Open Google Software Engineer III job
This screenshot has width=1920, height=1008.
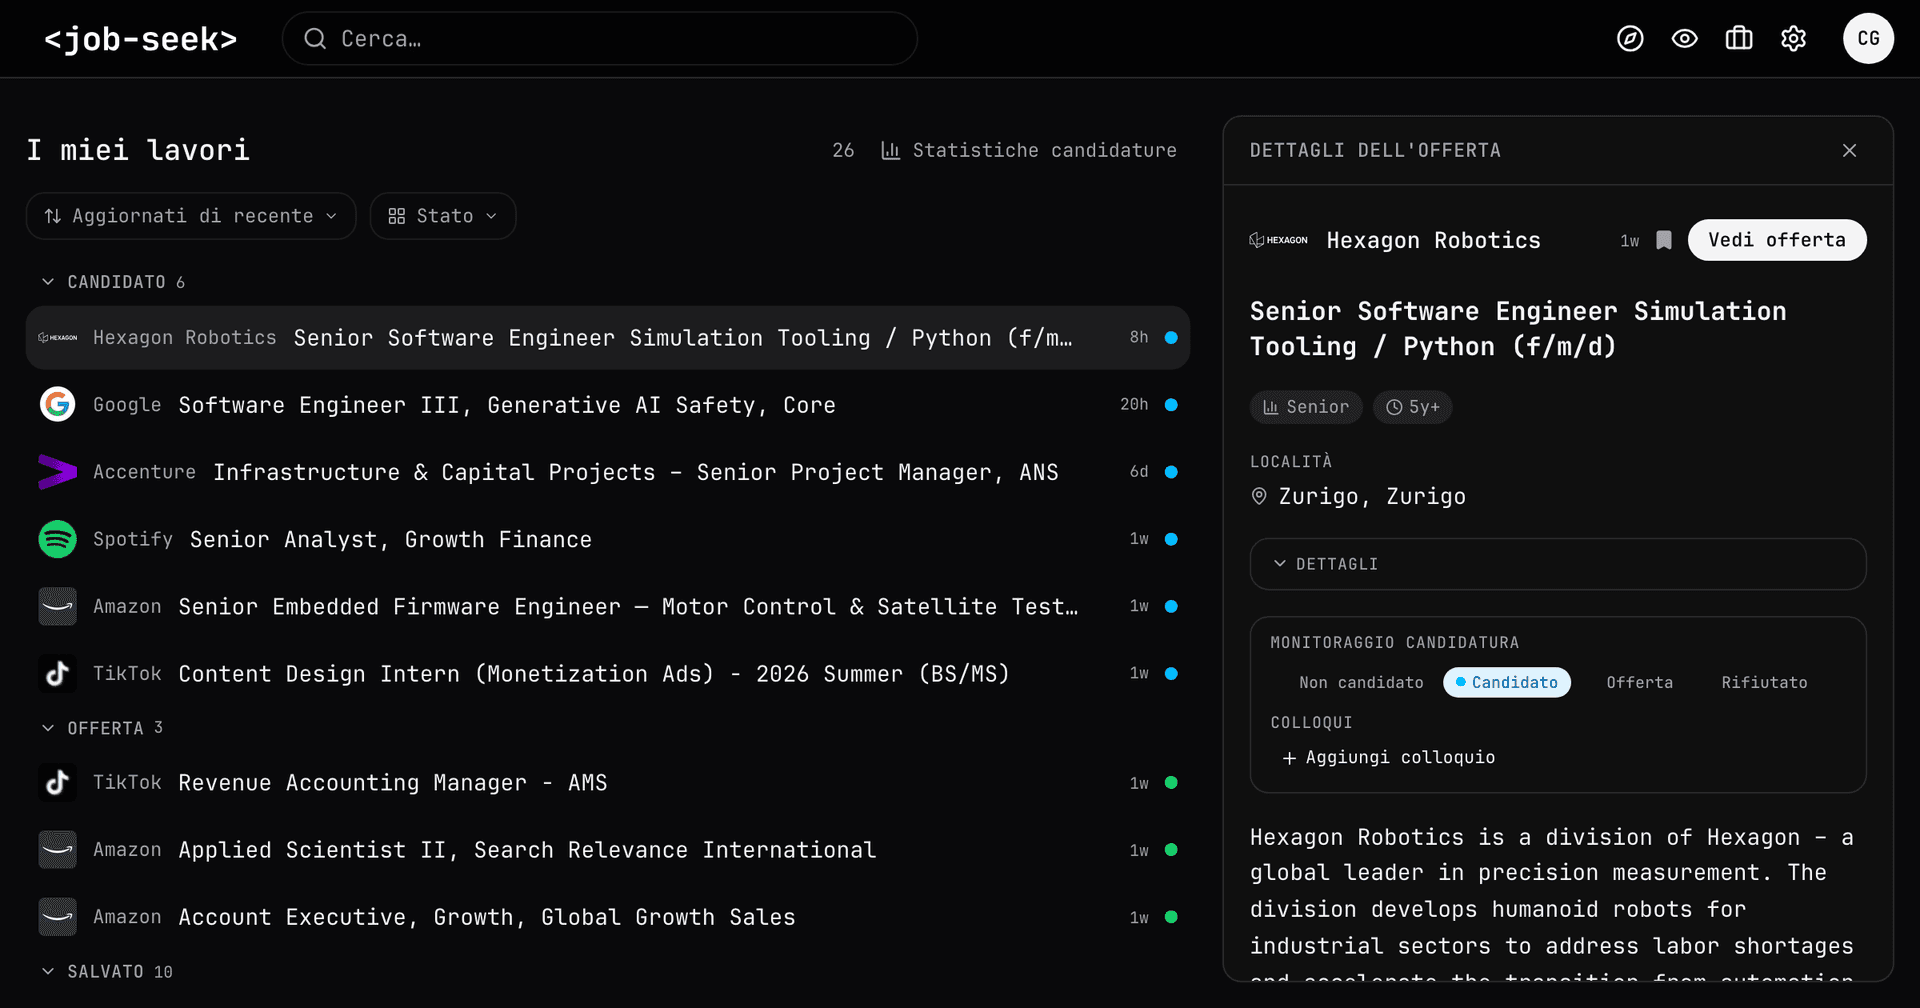click(608, 404)
